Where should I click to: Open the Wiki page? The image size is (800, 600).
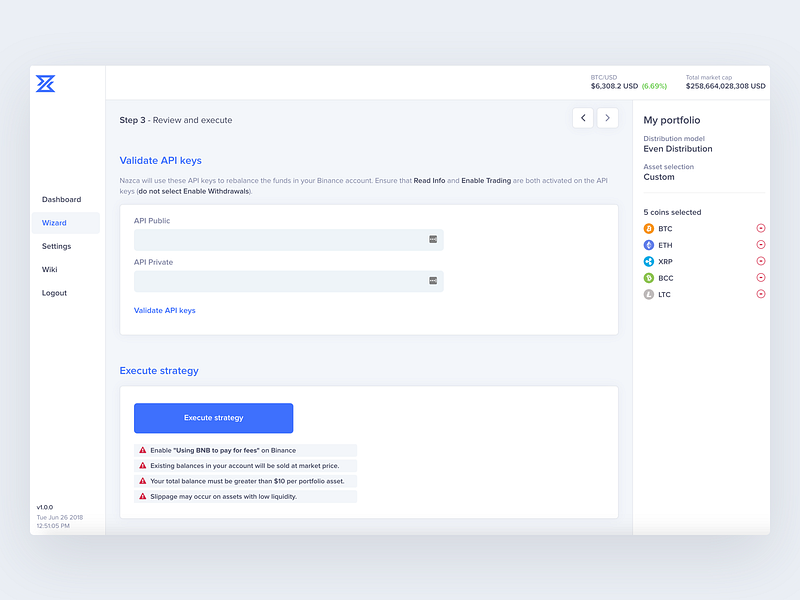pos(49,269)
